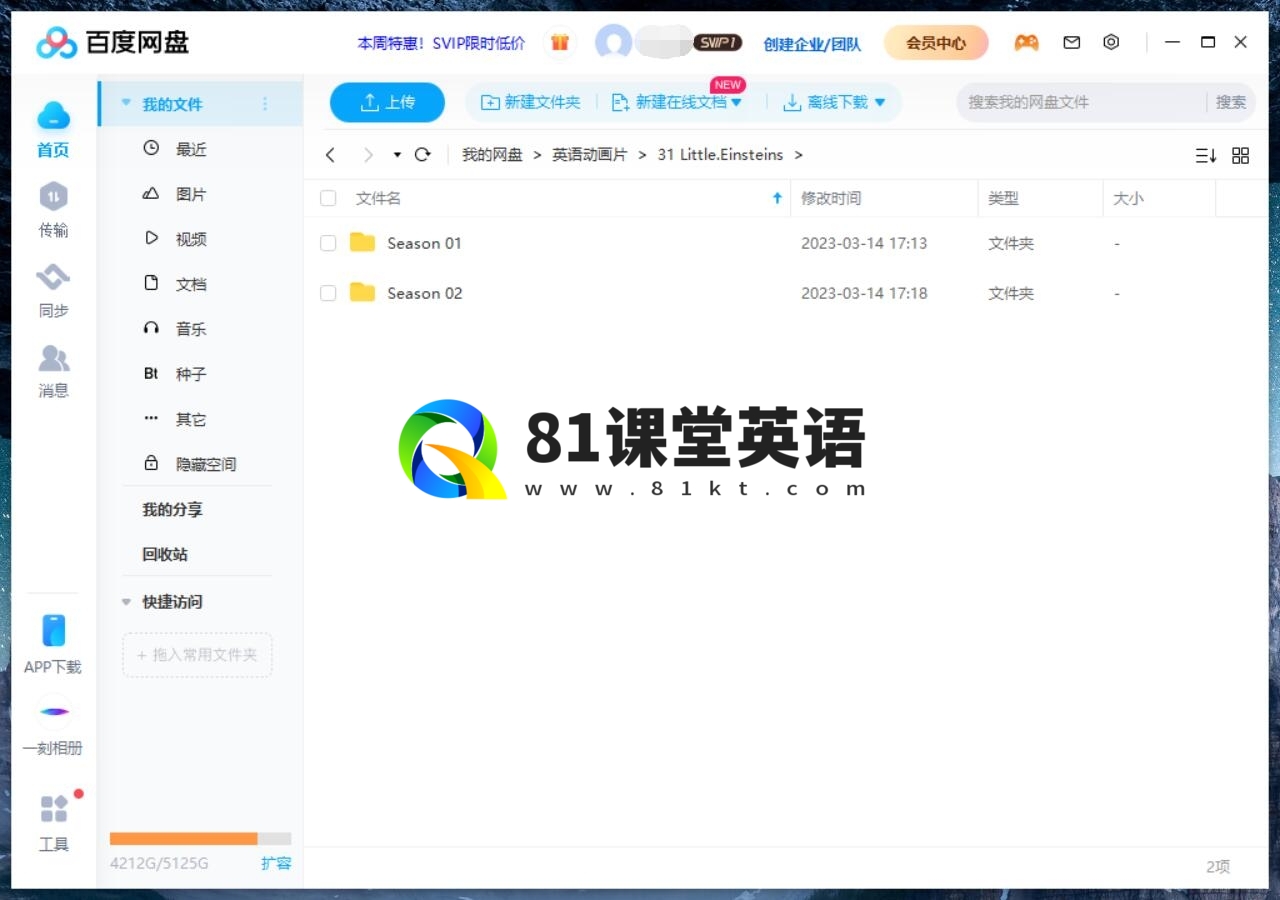
Task: Open the game controller icon
Action: 1026,43
